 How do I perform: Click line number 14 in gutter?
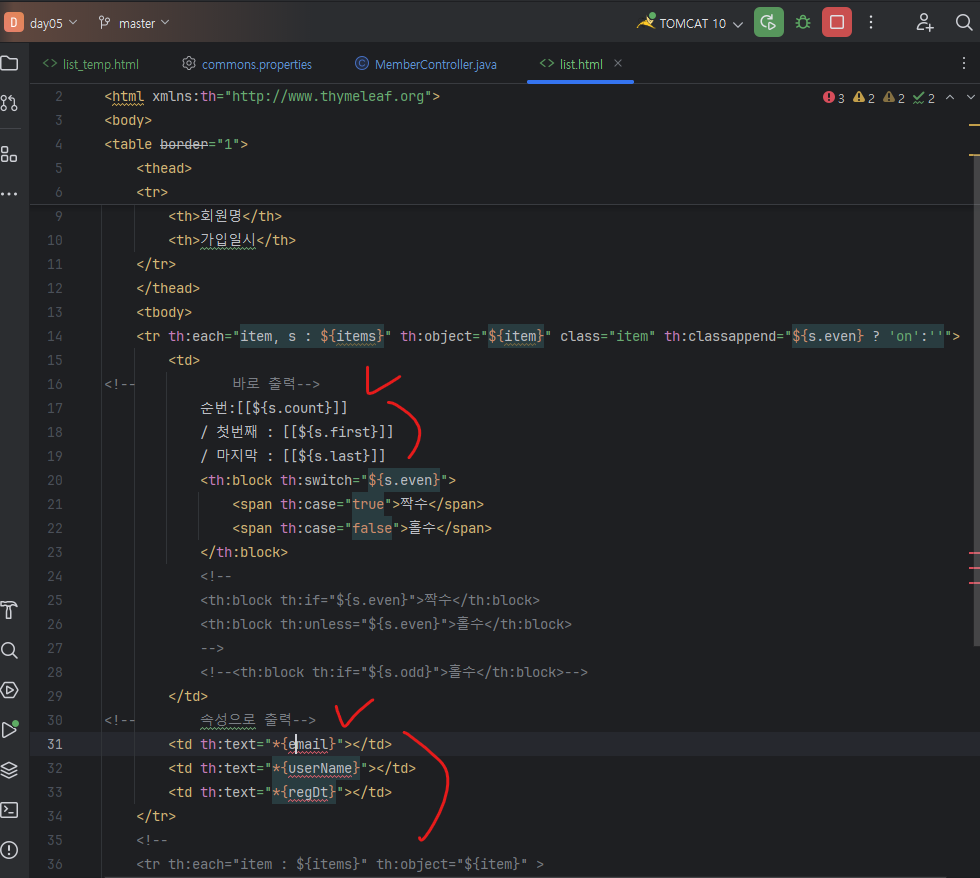pyautogui.click(x=54, y=336)
